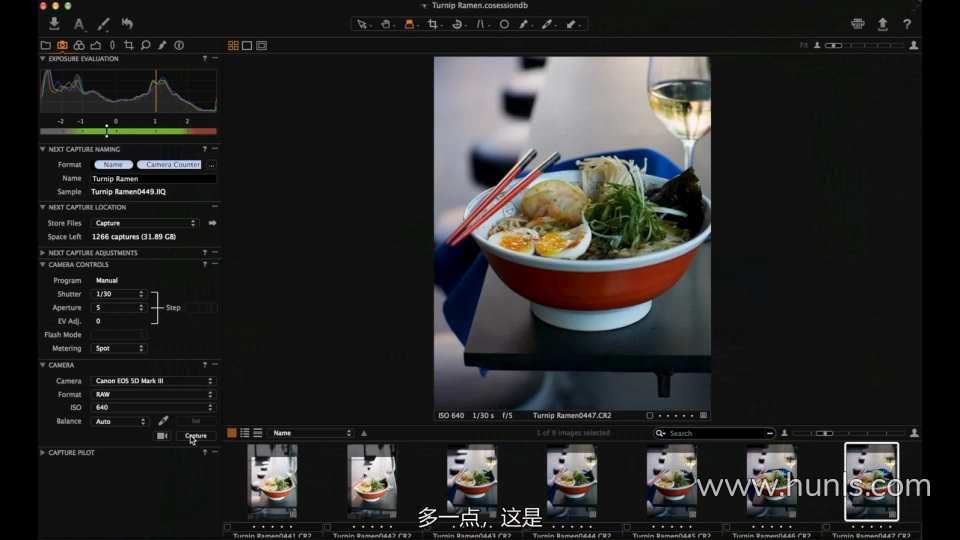Click the Import Images download icon

tap(54, 24)
